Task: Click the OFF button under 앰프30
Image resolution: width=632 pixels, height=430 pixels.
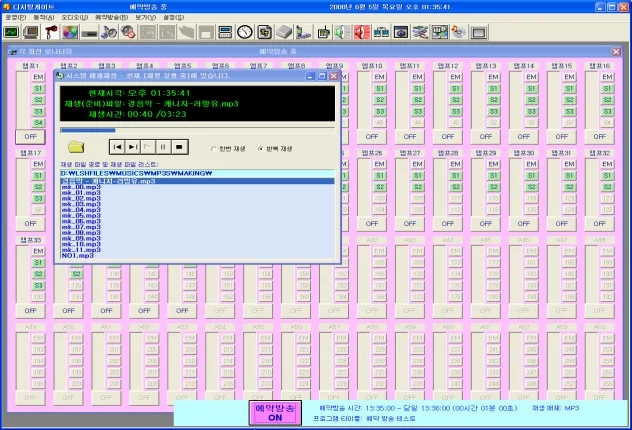Action: click(524, 224)
